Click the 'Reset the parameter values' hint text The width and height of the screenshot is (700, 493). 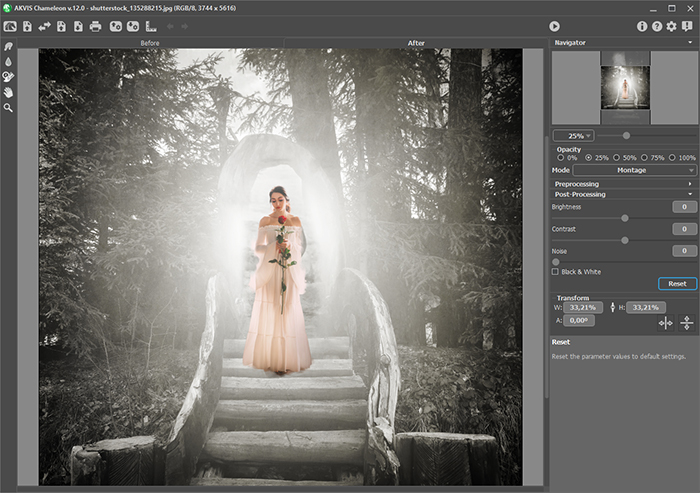point(618,356)
